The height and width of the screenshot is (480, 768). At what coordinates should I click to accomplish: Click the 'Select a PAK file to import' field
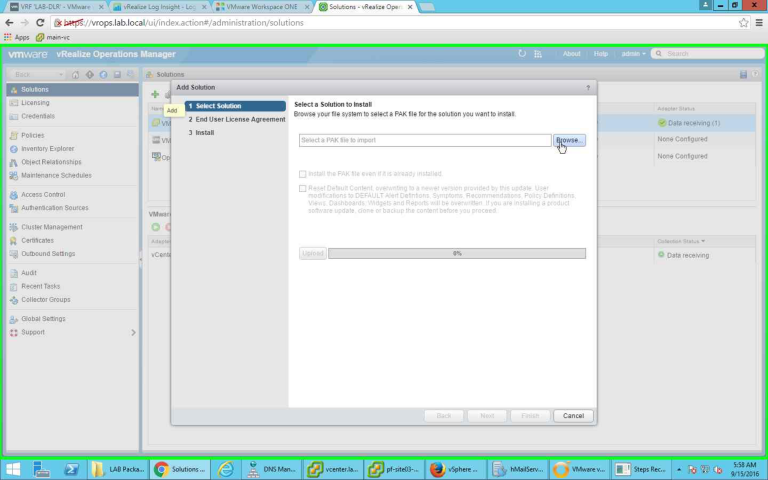[x=424, y=140]
